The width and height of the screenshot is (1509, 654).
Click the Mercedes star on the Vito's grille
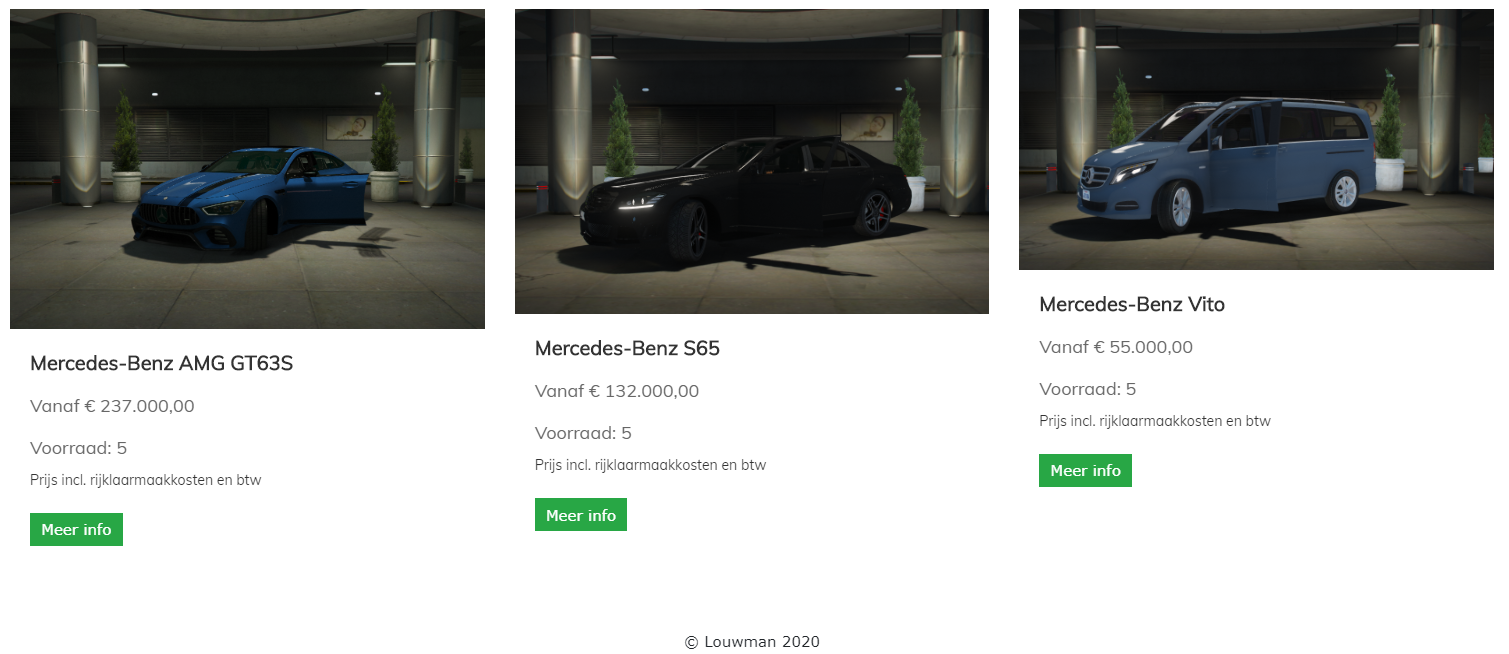pyautogui.click(x=1087, y=178)
